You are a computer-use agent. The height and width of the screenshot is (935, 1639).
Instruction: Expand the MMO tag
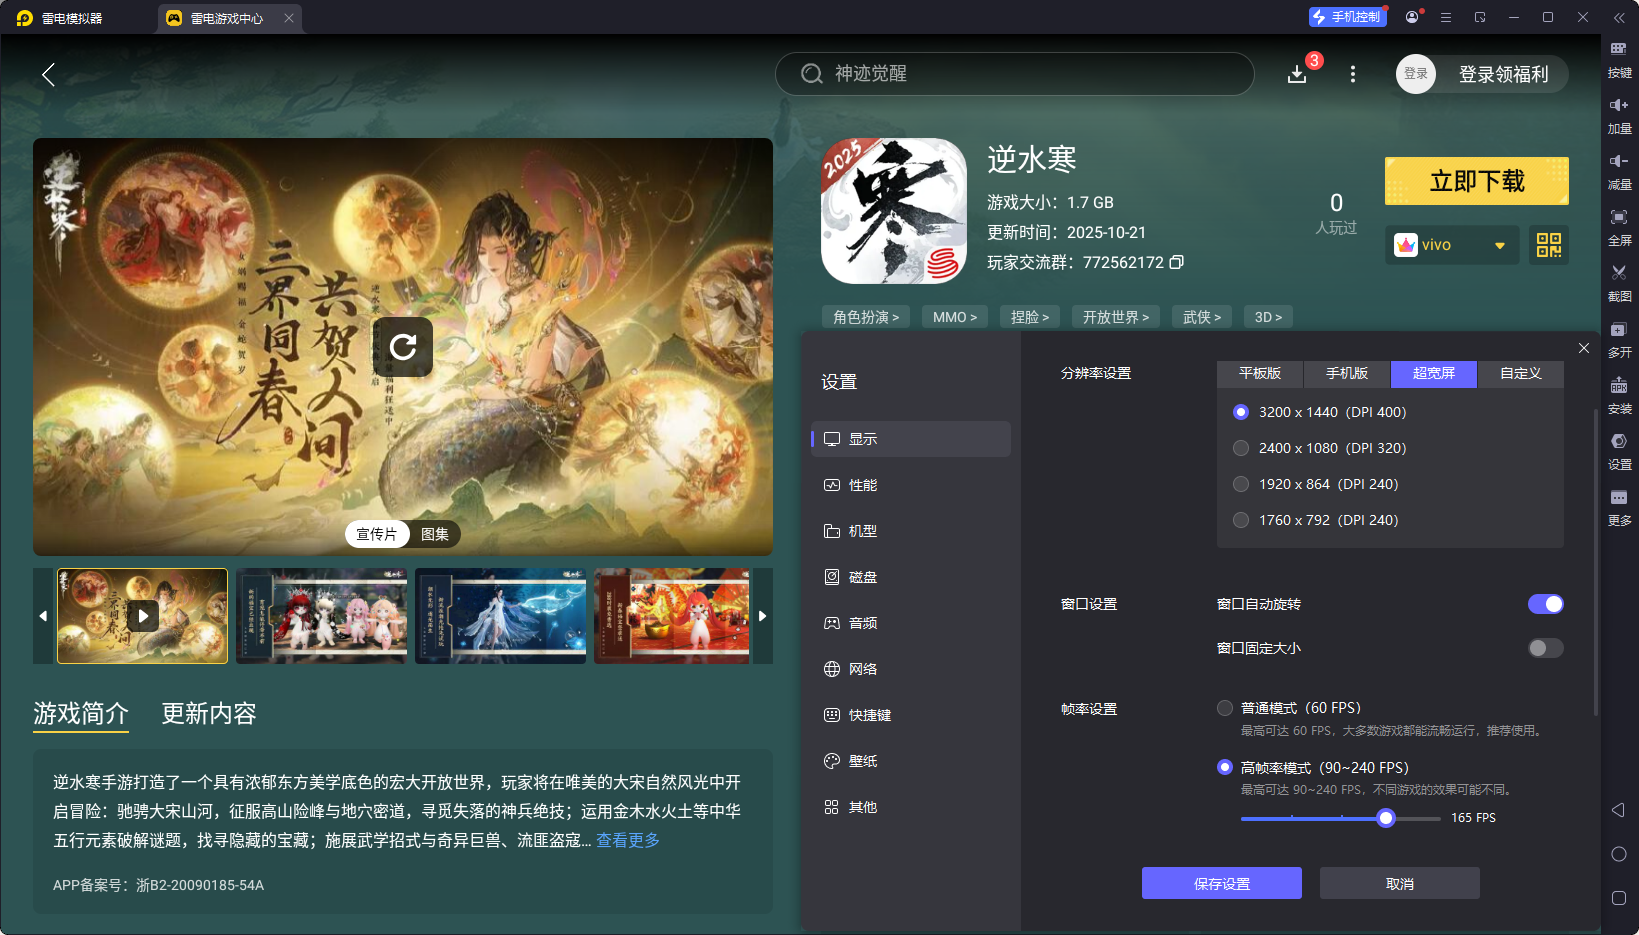(955, 317)
